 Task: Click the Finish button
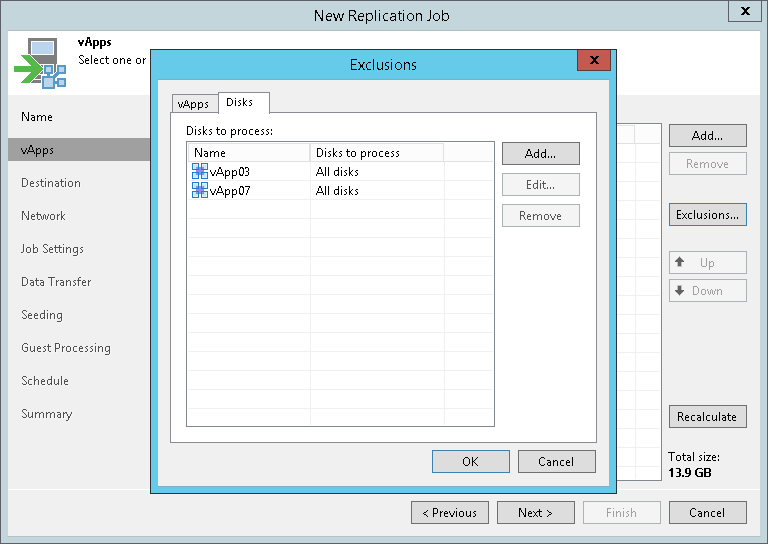622,513
